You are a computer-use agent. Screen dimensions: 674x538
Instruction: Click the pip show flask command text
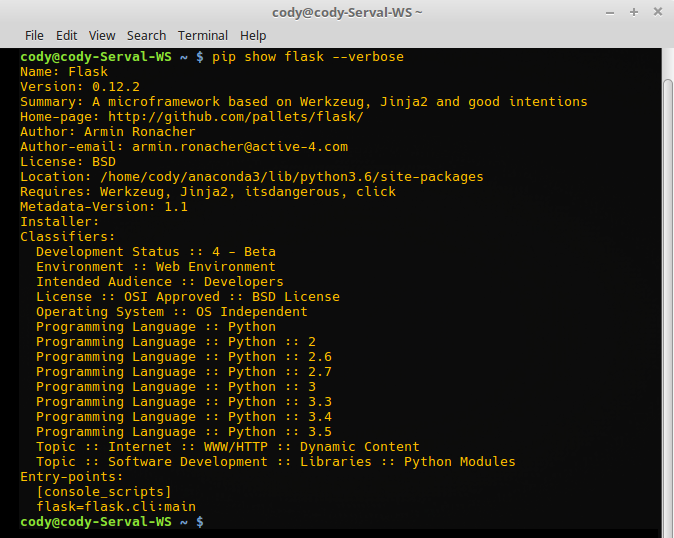click(308, 57)
